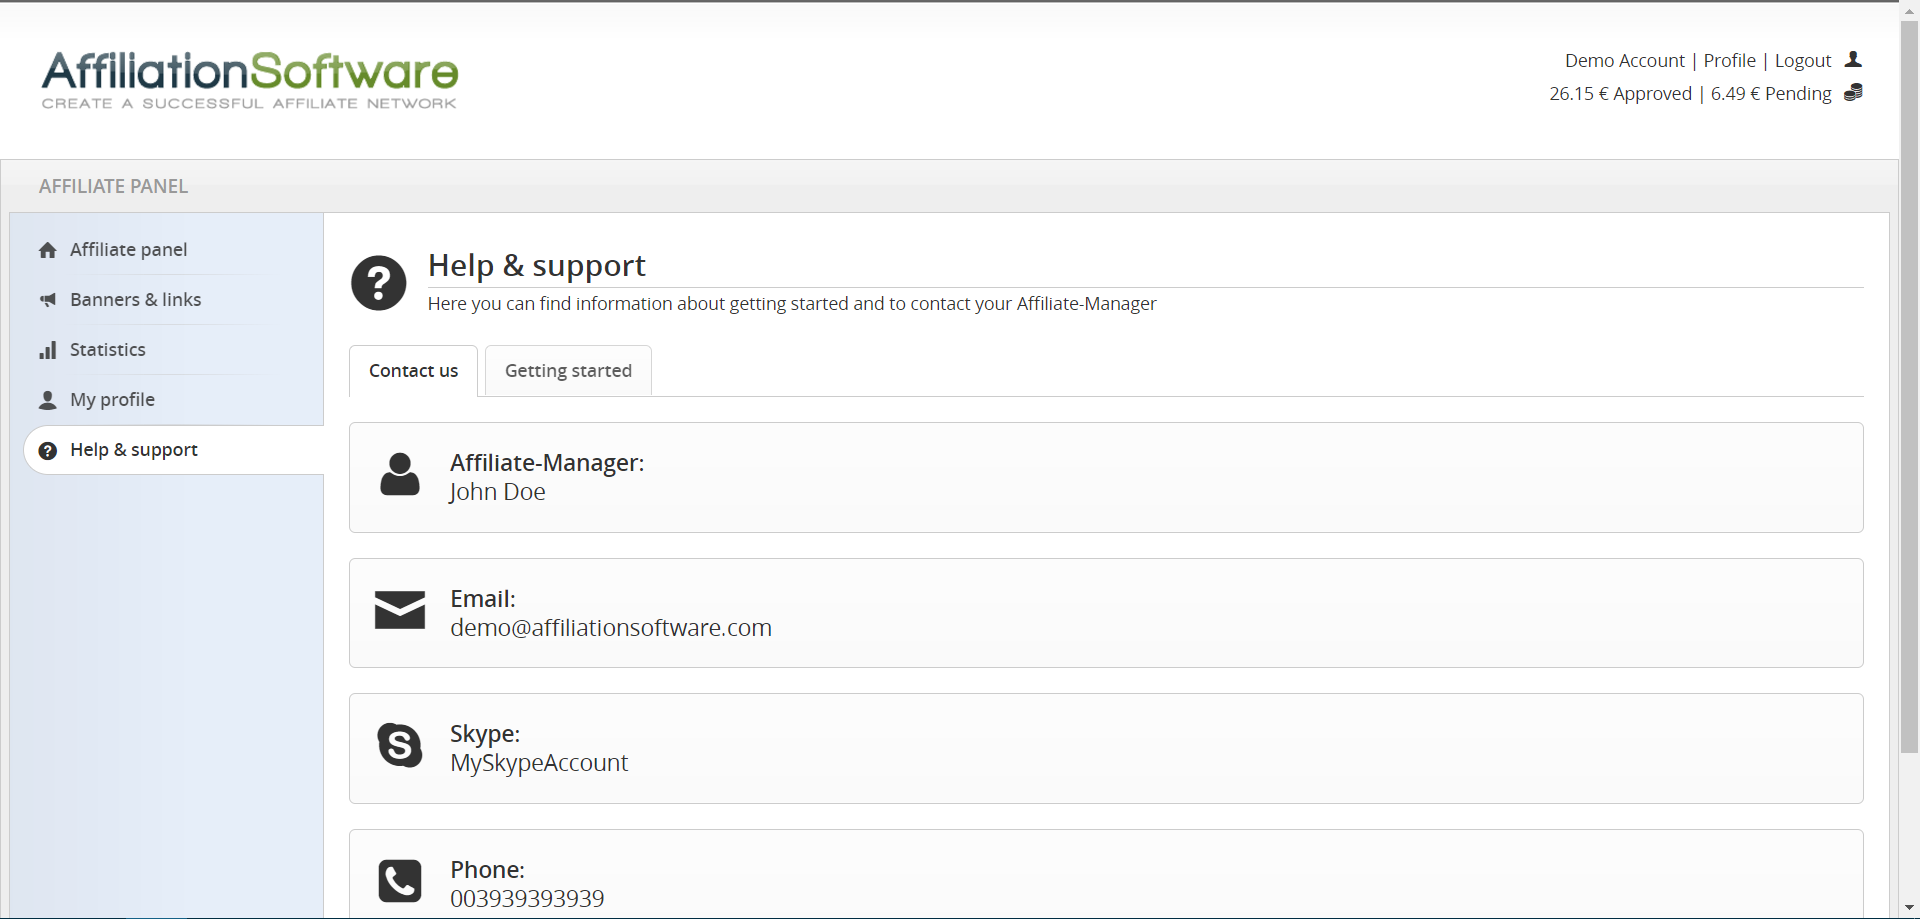Click the user silhouette icon beside Logout
Image resolution: width=1920 pixels, height=919 pixels.
(x=1853, y=60)
